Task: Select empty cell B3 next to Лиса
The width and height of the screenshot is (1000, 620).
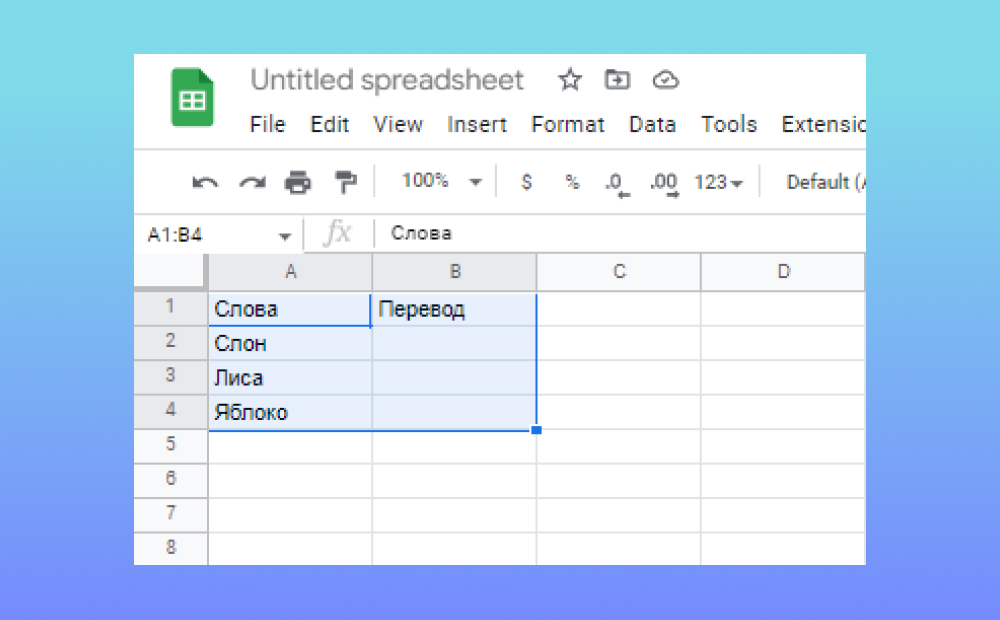Action: [x=454, y=378]
